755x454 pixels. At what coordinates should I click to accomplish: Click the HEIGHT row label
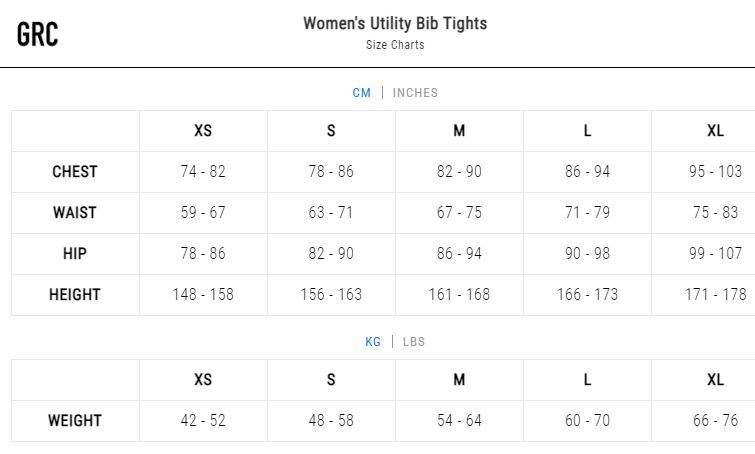pyautogui.click(x=75, y=294)
